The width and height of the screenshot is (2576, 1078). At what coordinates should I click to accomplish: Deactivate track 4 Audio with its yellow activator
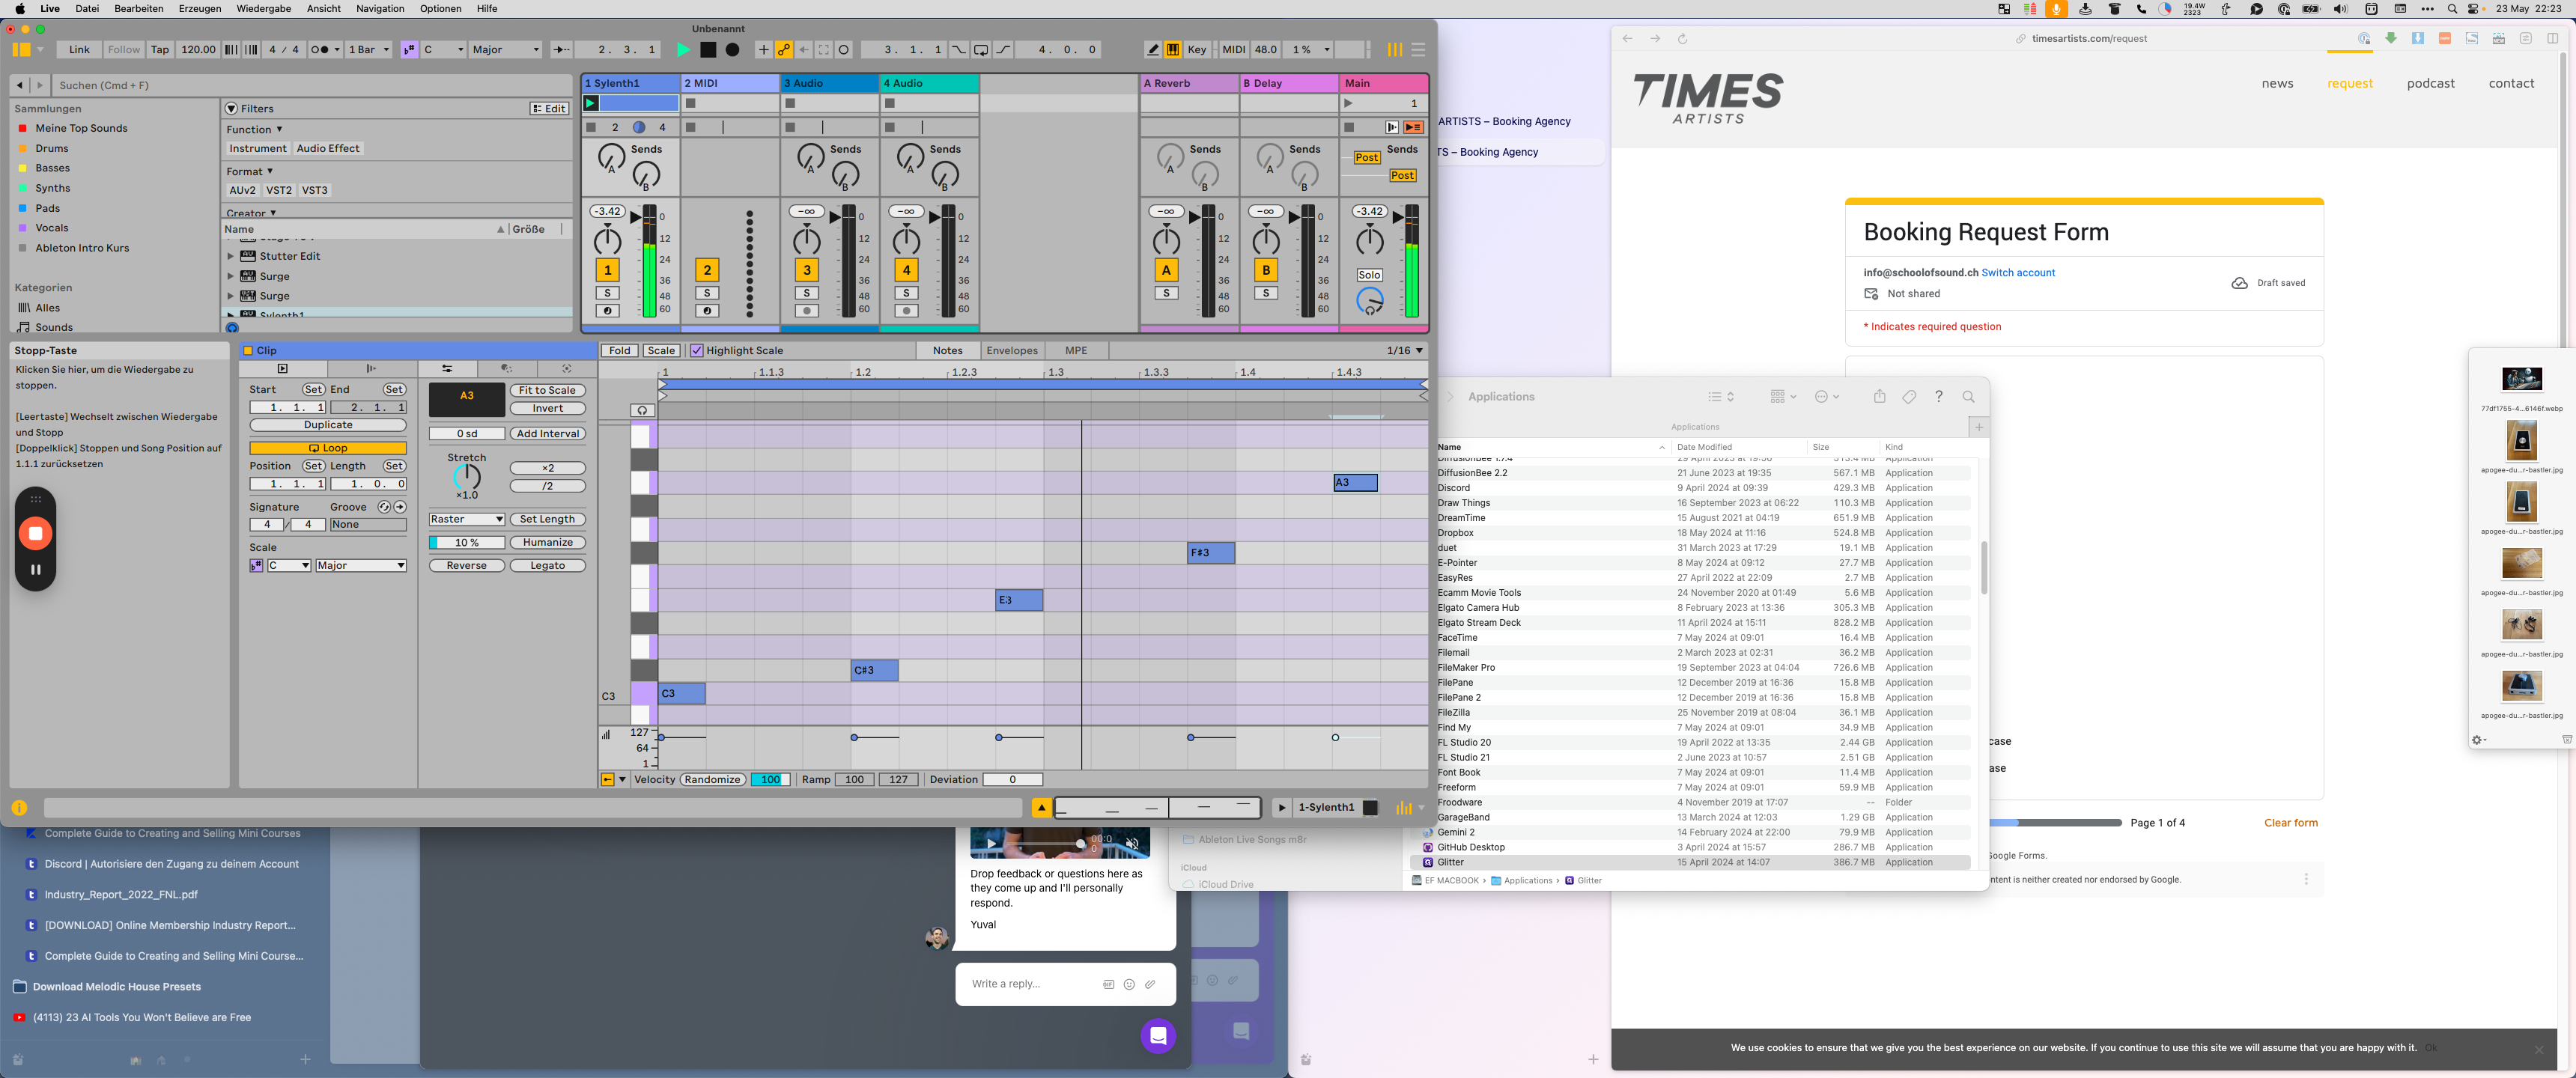(906, 270)
